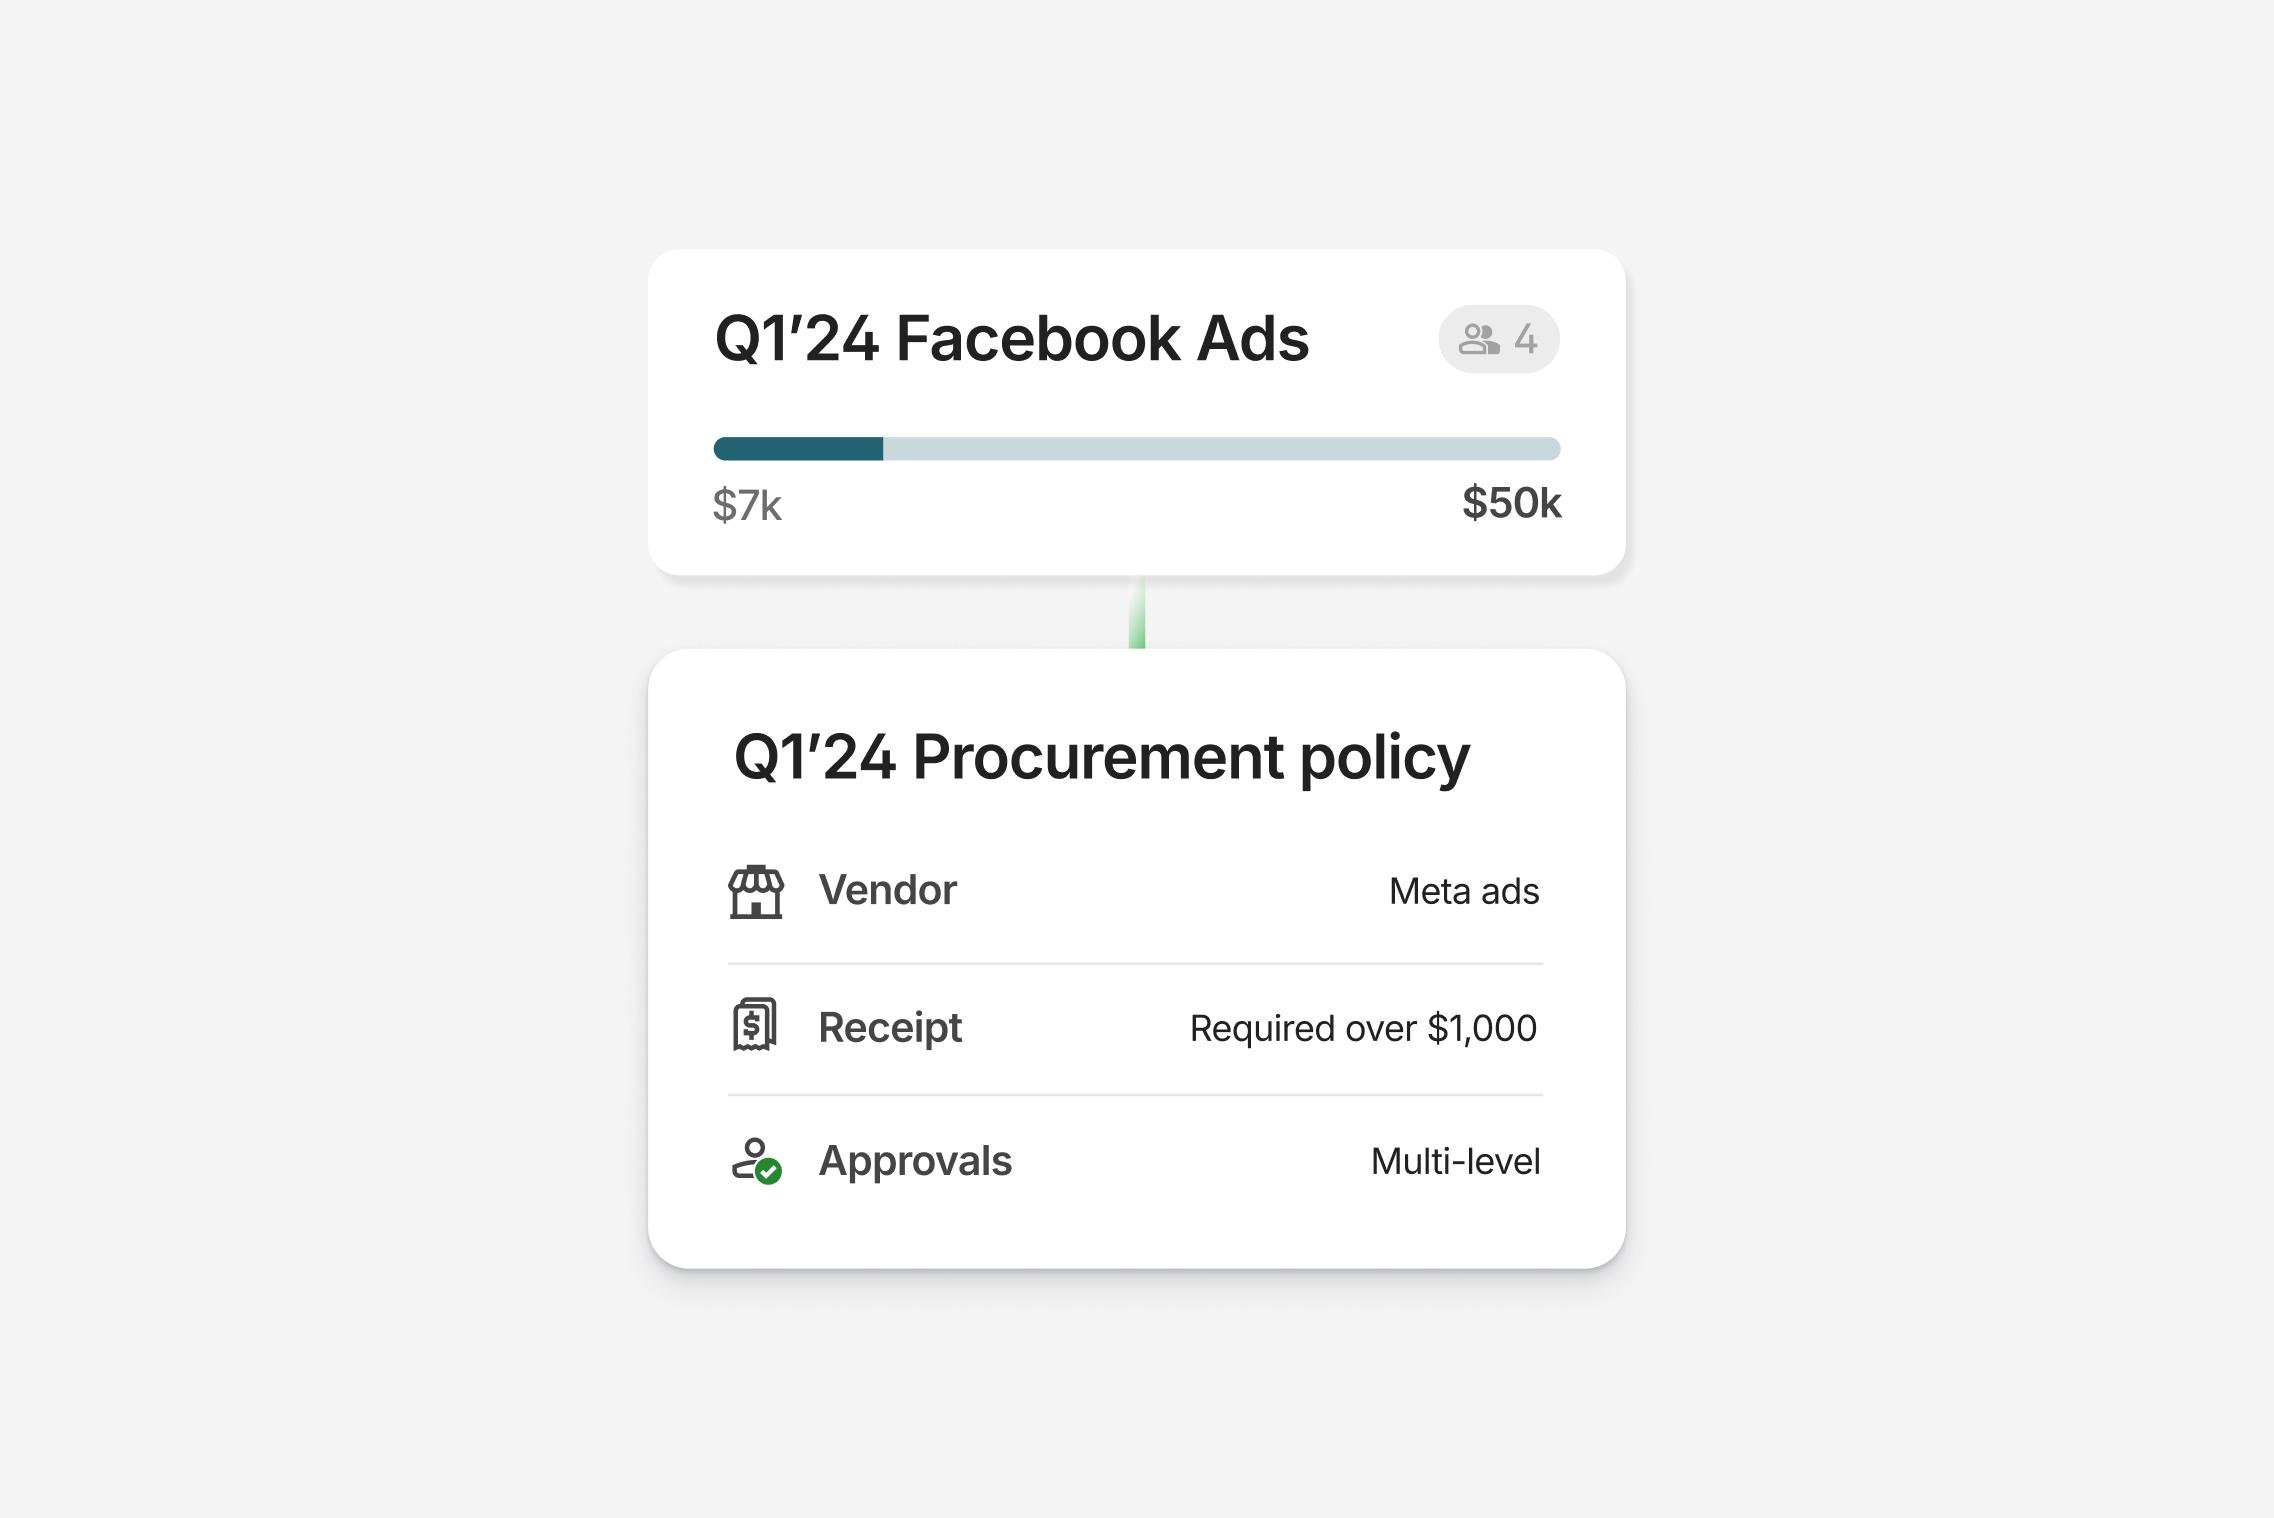
Task: Open the 4 members badge
Action: pyautogui.click(x=1498, y=339)
